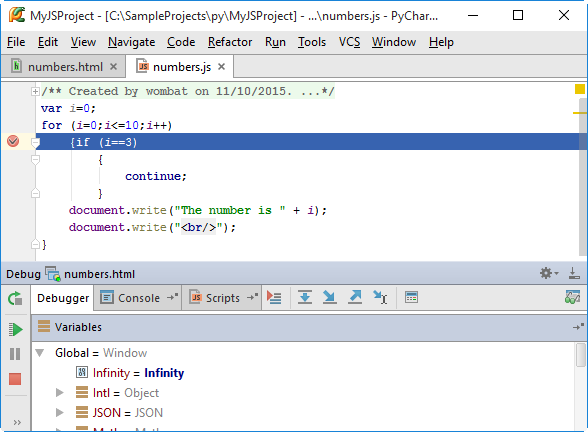Image resolution: width=588 pixels, height=432 pixels.
Task: Click the yellow inspection status indicator
Action: [x=580, y=89]
